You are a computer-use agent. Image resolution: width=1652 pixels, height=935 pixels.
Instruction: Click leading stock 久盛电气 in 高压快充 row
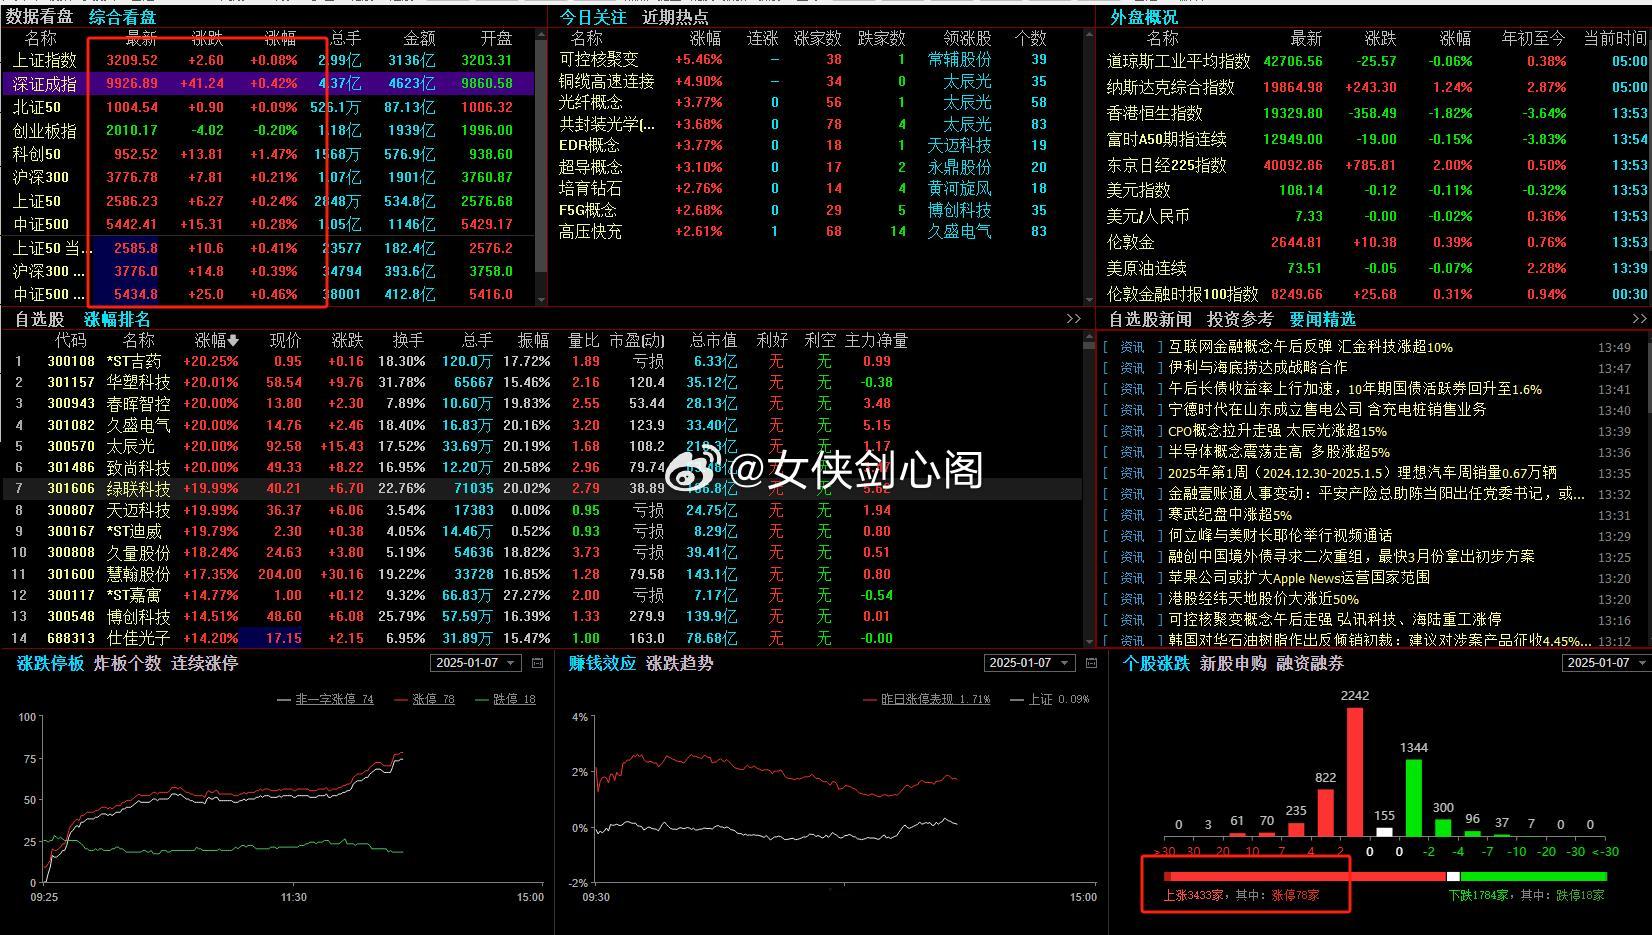tap(959, 231)
